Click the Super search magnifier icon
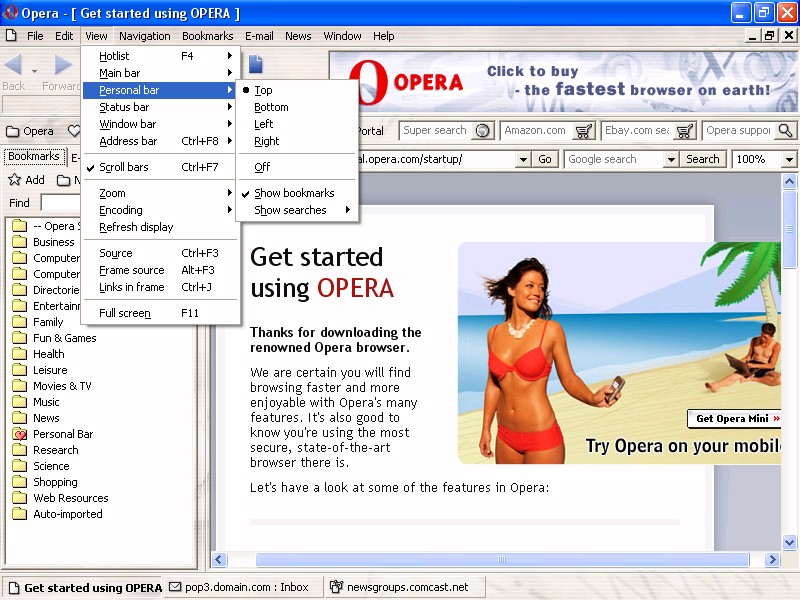This screenshot has width=800, height=600. (x=482, y=131)
